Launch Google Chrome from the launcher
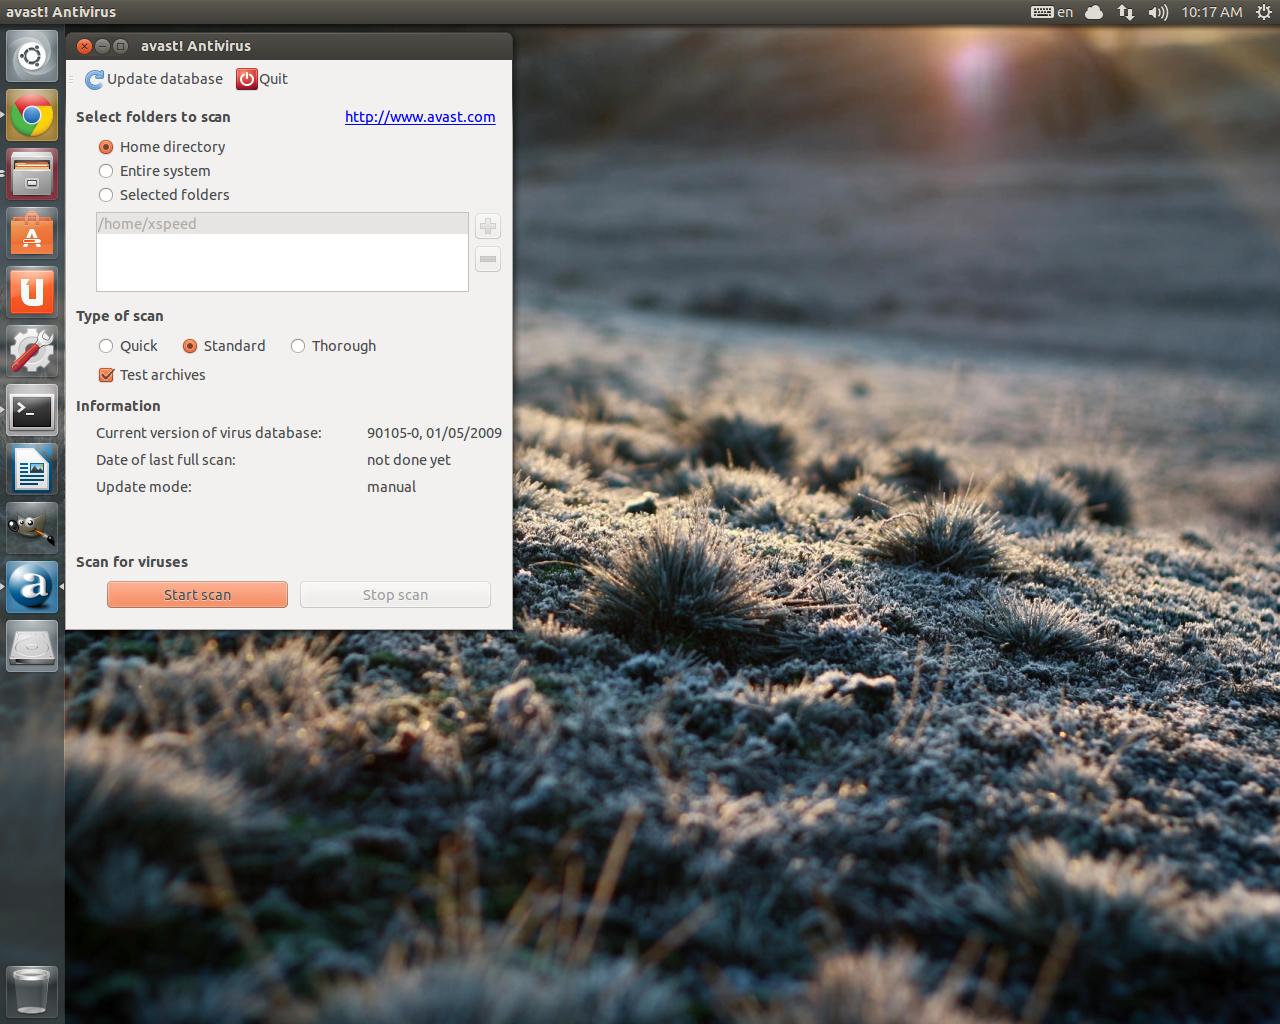Screen dimensions: 1280x1024 tap(32, 115)
